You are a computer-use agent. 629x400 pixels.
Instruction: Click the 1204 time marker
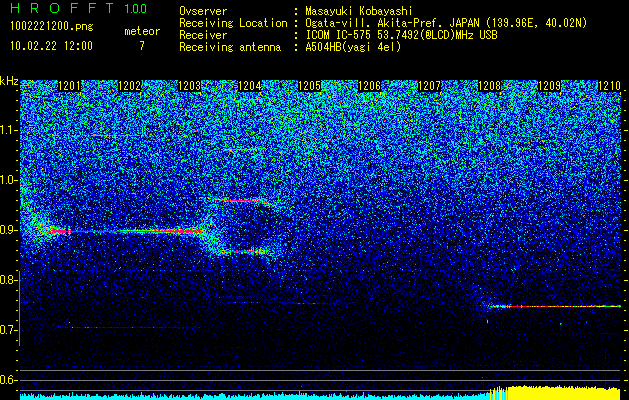click(250, 86)
